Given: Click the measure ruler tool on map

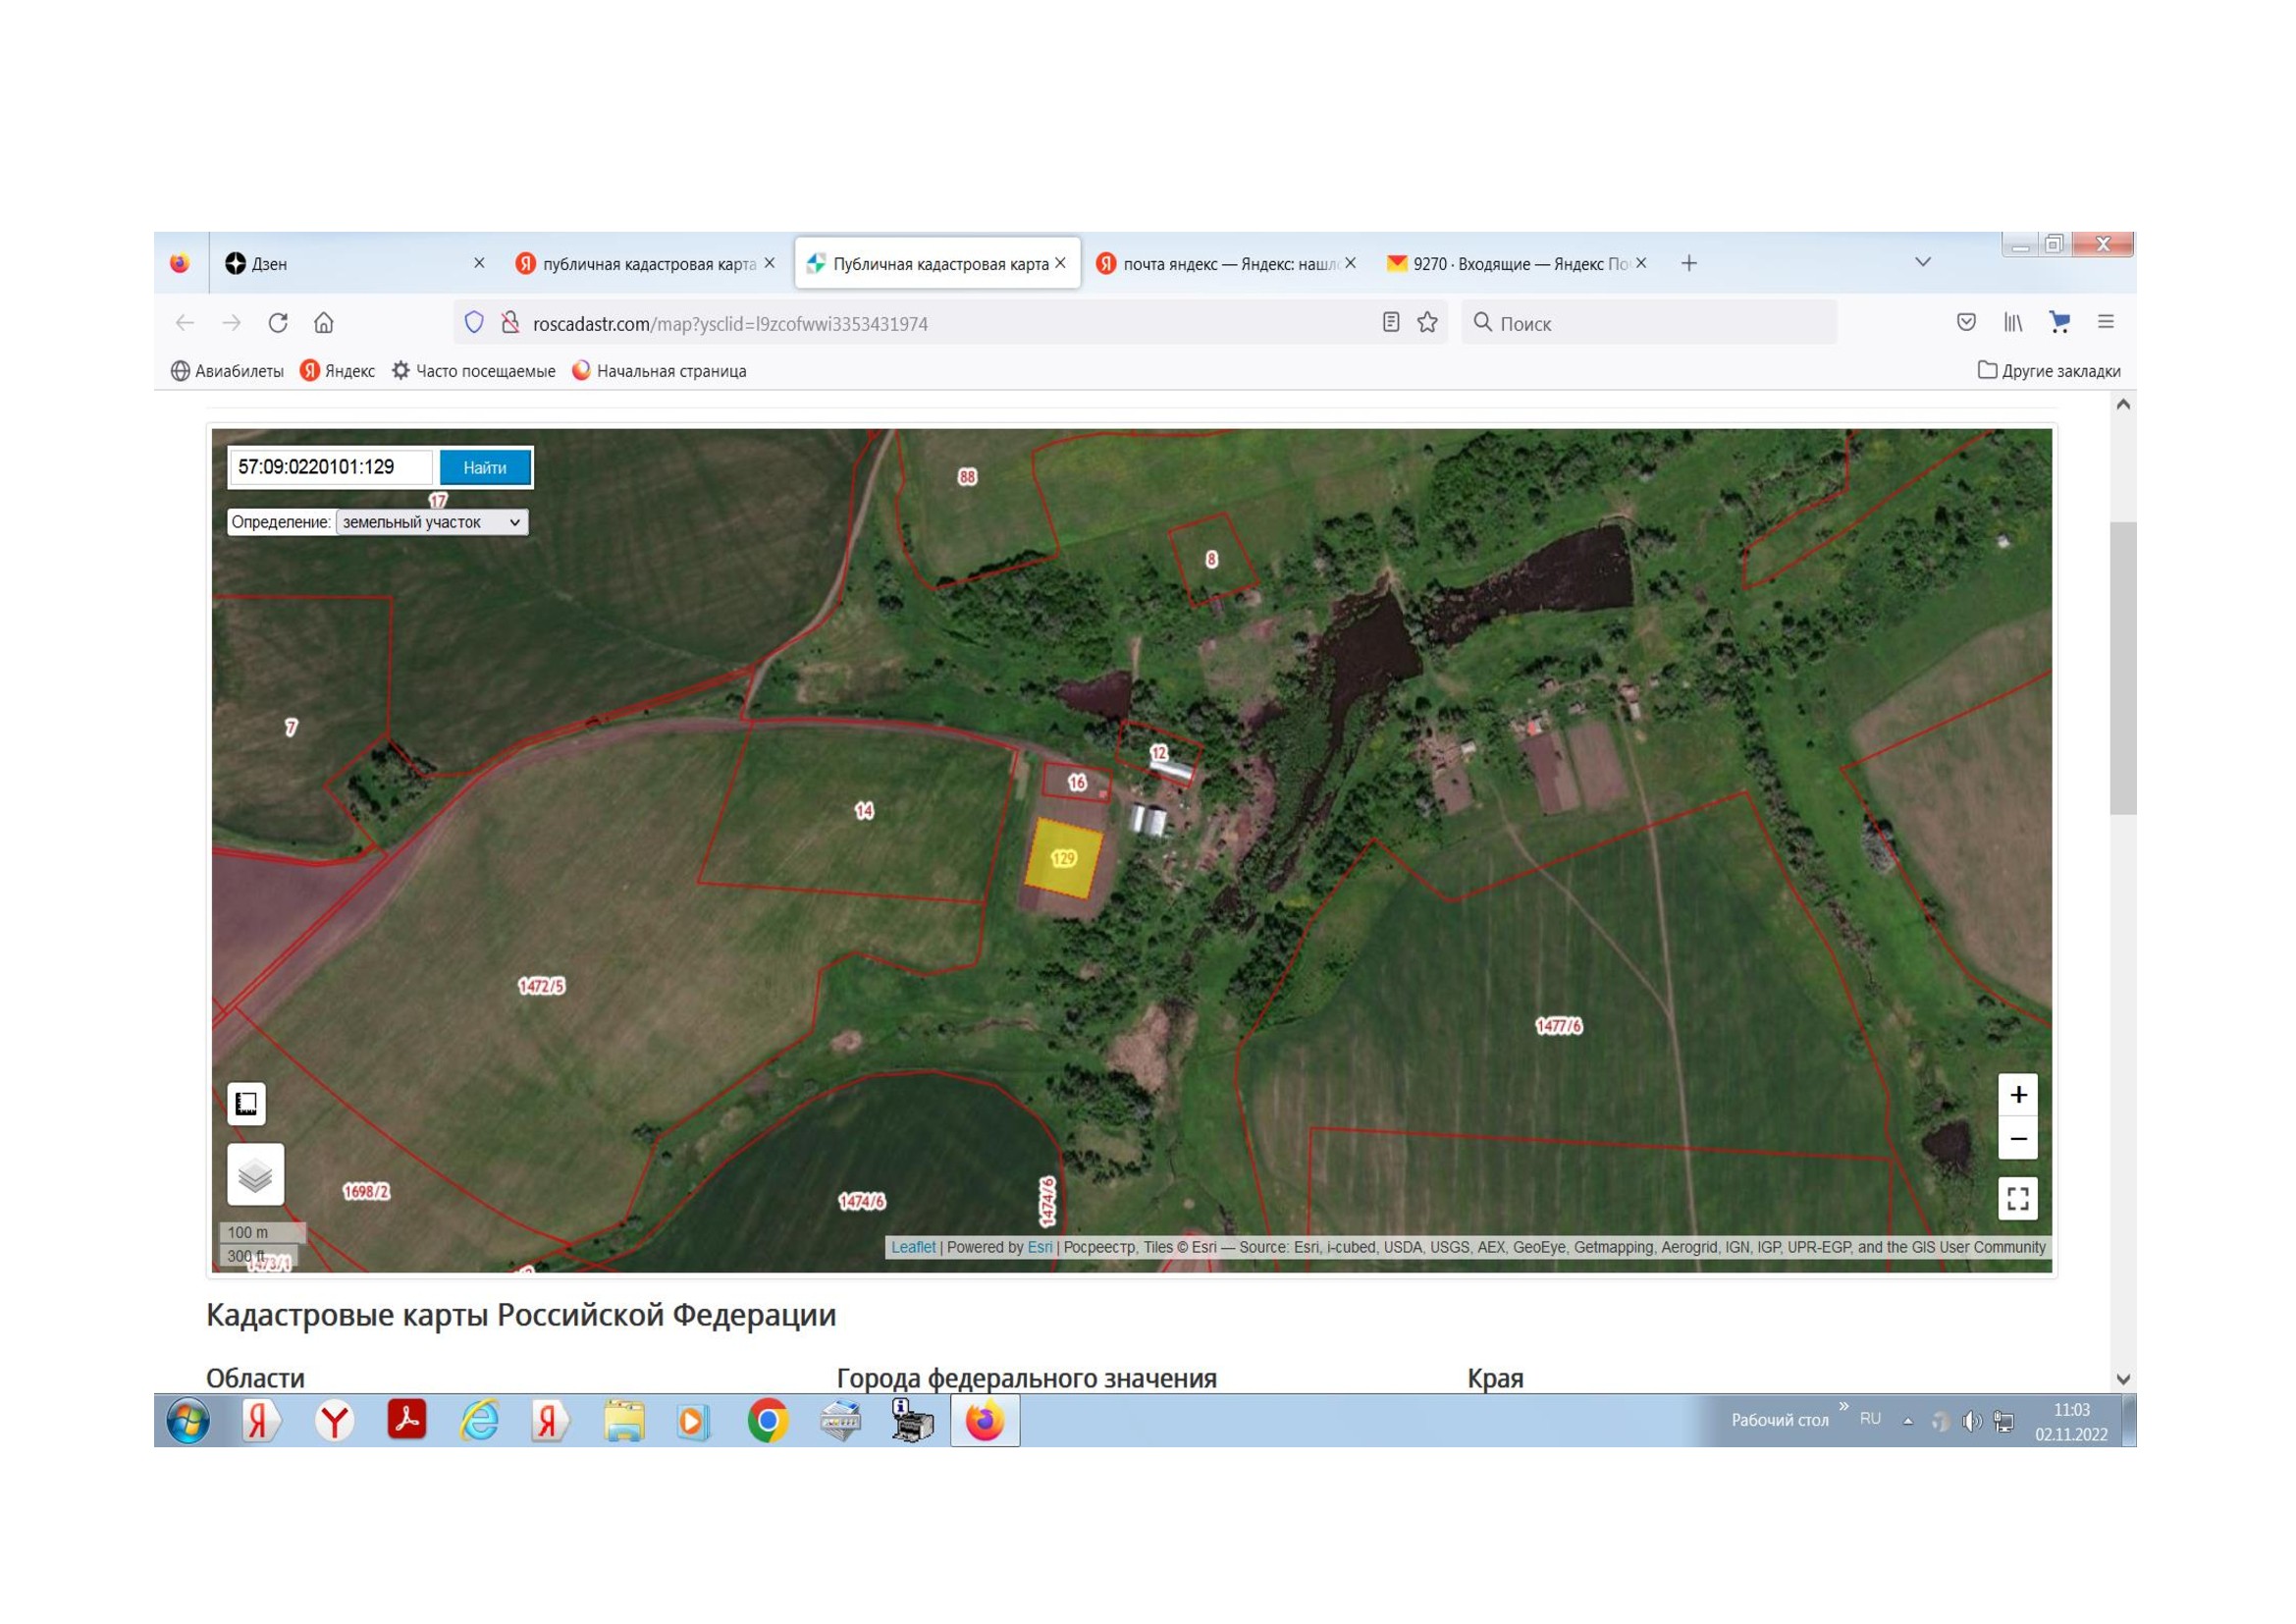Looking at the screenshot, I should (x=246, y=1104).
